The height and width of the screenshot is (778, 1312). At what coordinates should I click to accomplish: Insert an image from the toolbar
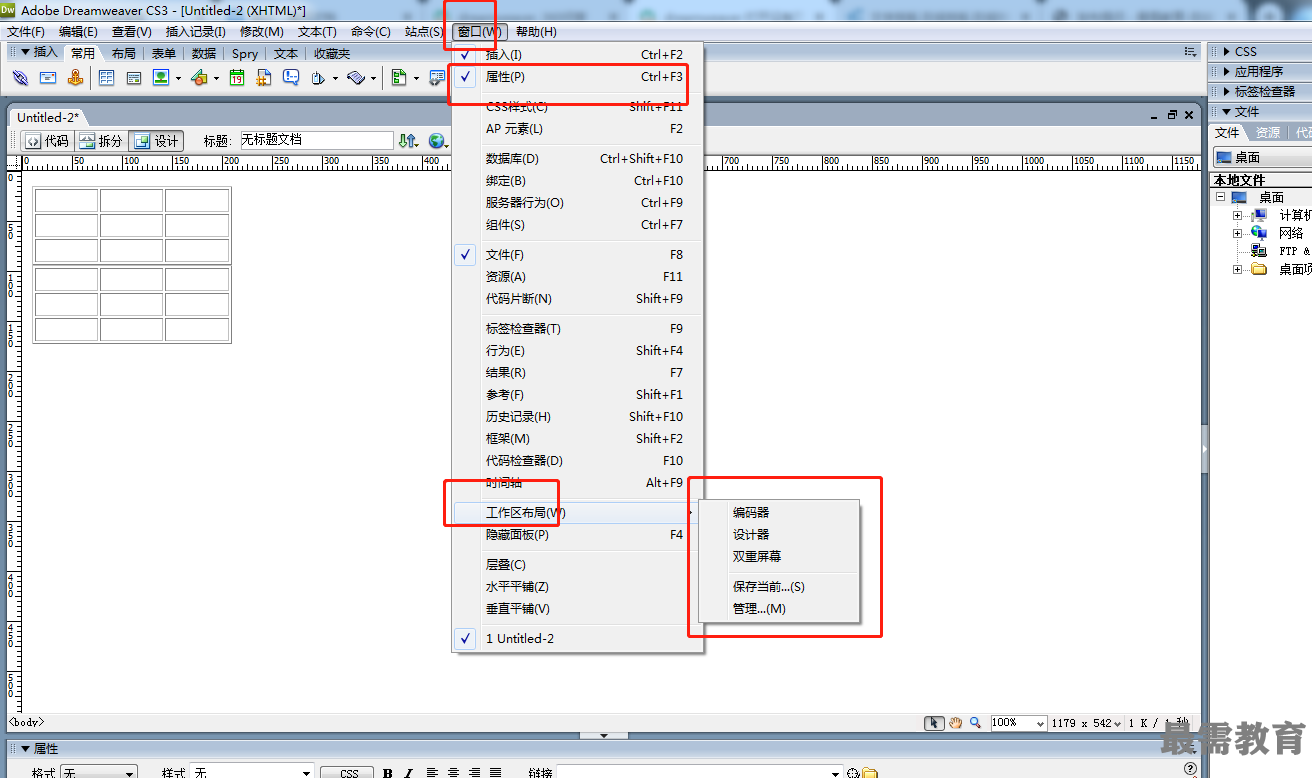tap(161, 78)
